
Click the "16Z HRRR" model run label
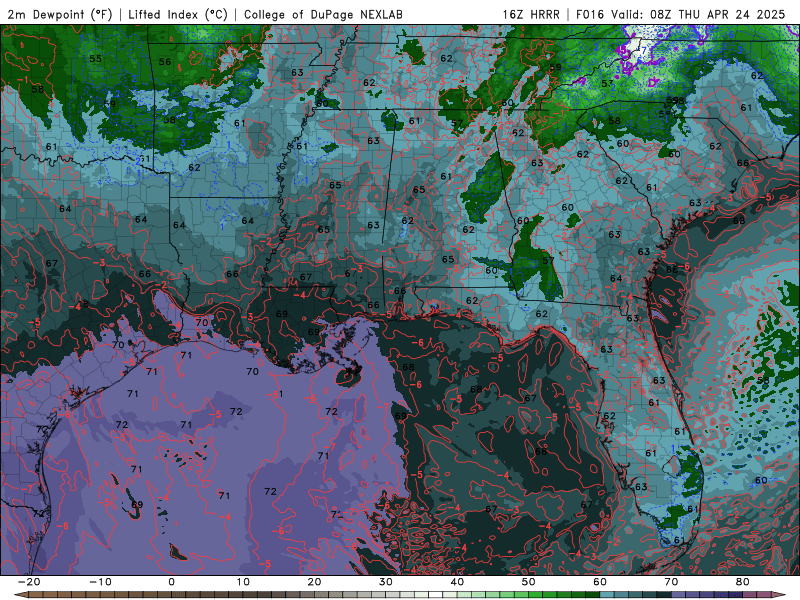tap(531, 15)
